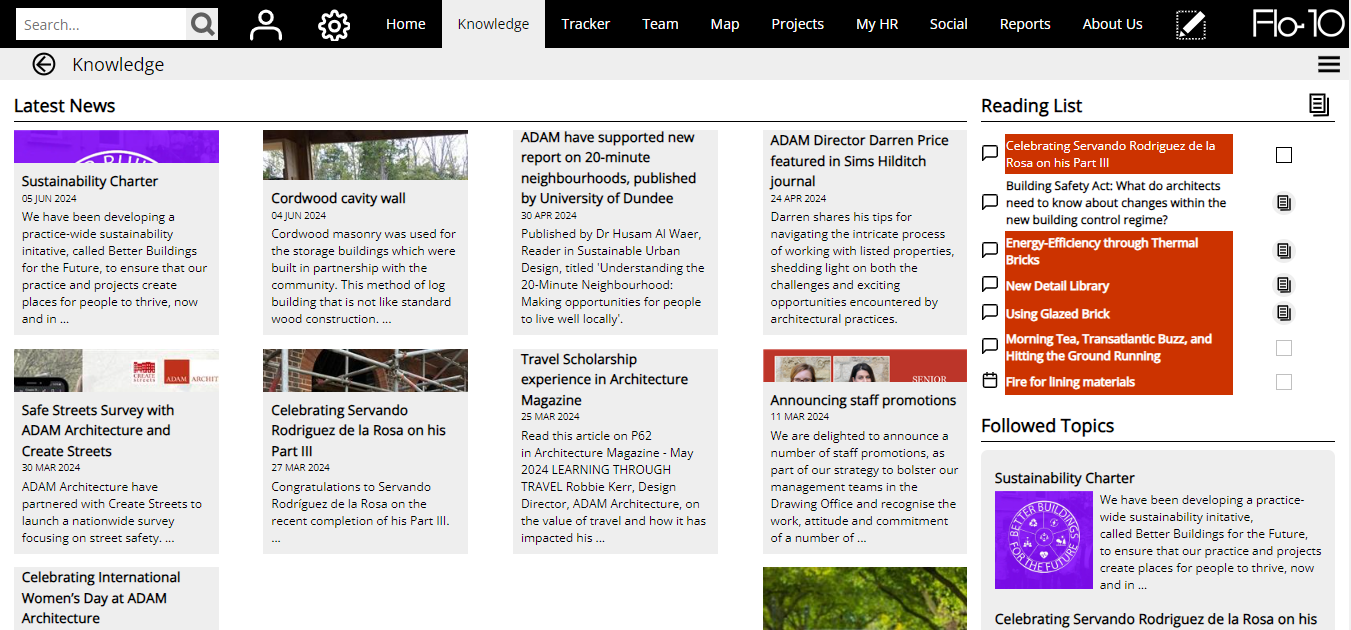
Task: Open the user profile icon
Action: tap(266, 24)
